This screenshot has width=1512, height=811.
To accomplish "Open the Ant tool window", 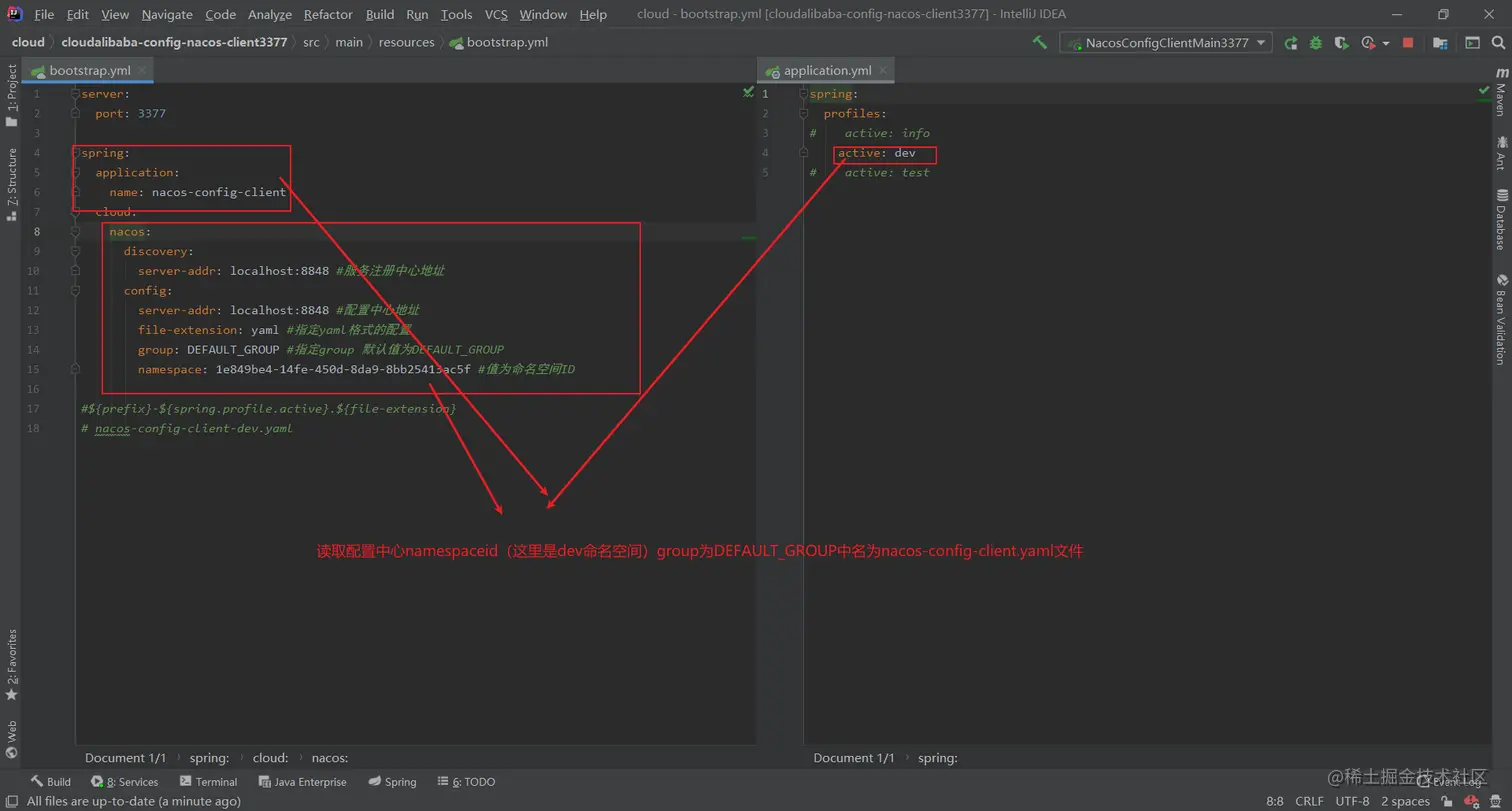I will point(1501,153).
